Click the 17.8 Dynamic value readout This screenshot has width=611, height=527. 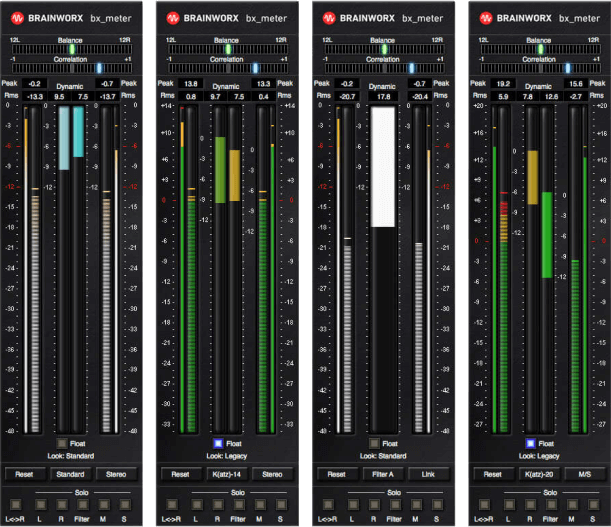(384, 96)
